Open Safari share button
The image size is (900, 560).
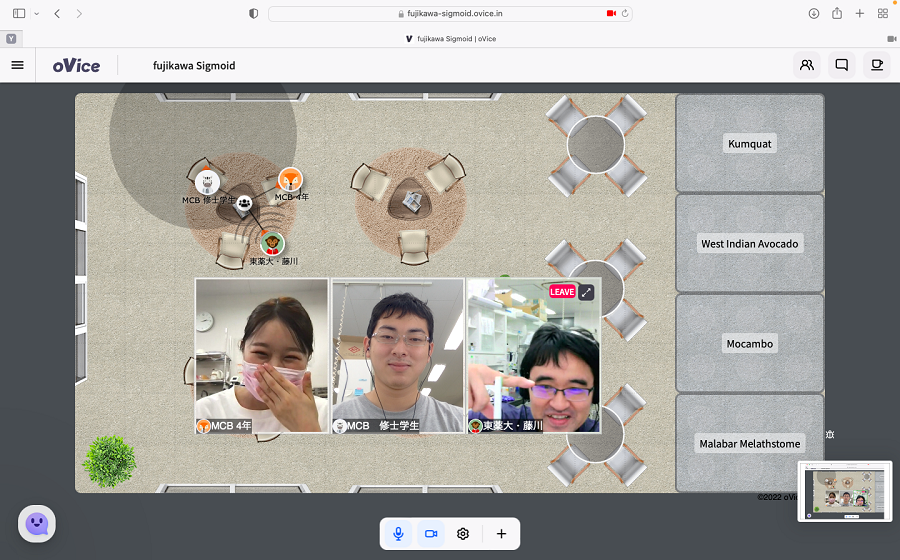pyautogui.click(x=837, y=13)
